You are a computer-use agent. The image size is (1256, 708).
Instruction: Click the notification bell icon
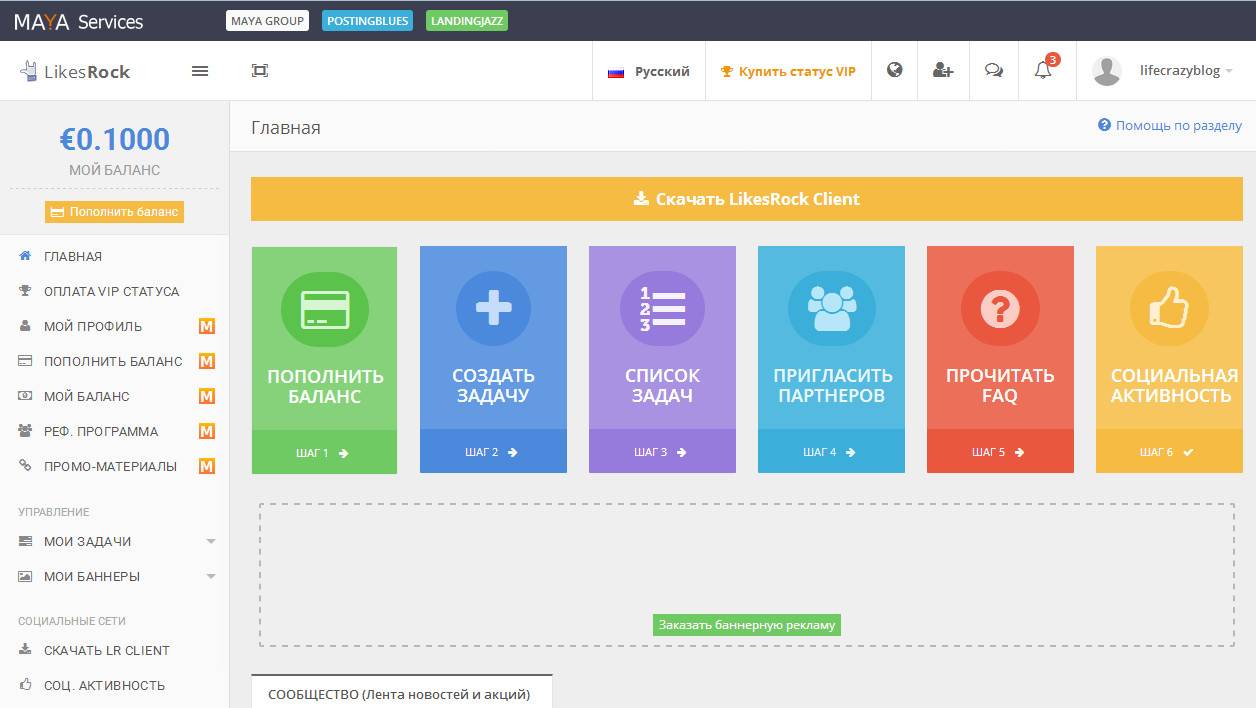1043,71
